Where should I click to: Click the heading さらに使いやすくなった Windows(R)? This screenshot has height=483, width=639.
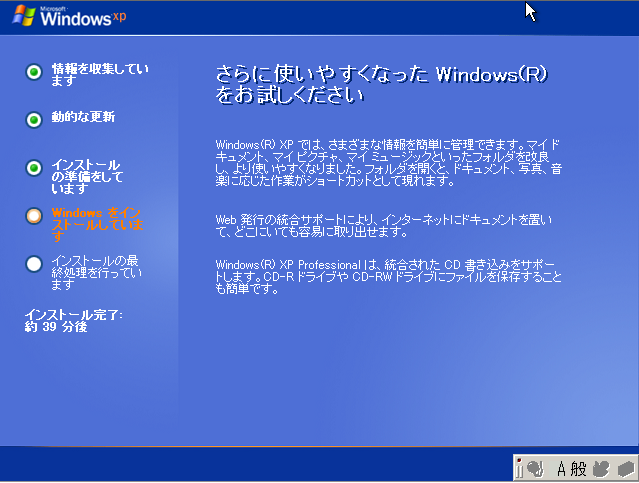pyautogui.click(x=381, y=84)
